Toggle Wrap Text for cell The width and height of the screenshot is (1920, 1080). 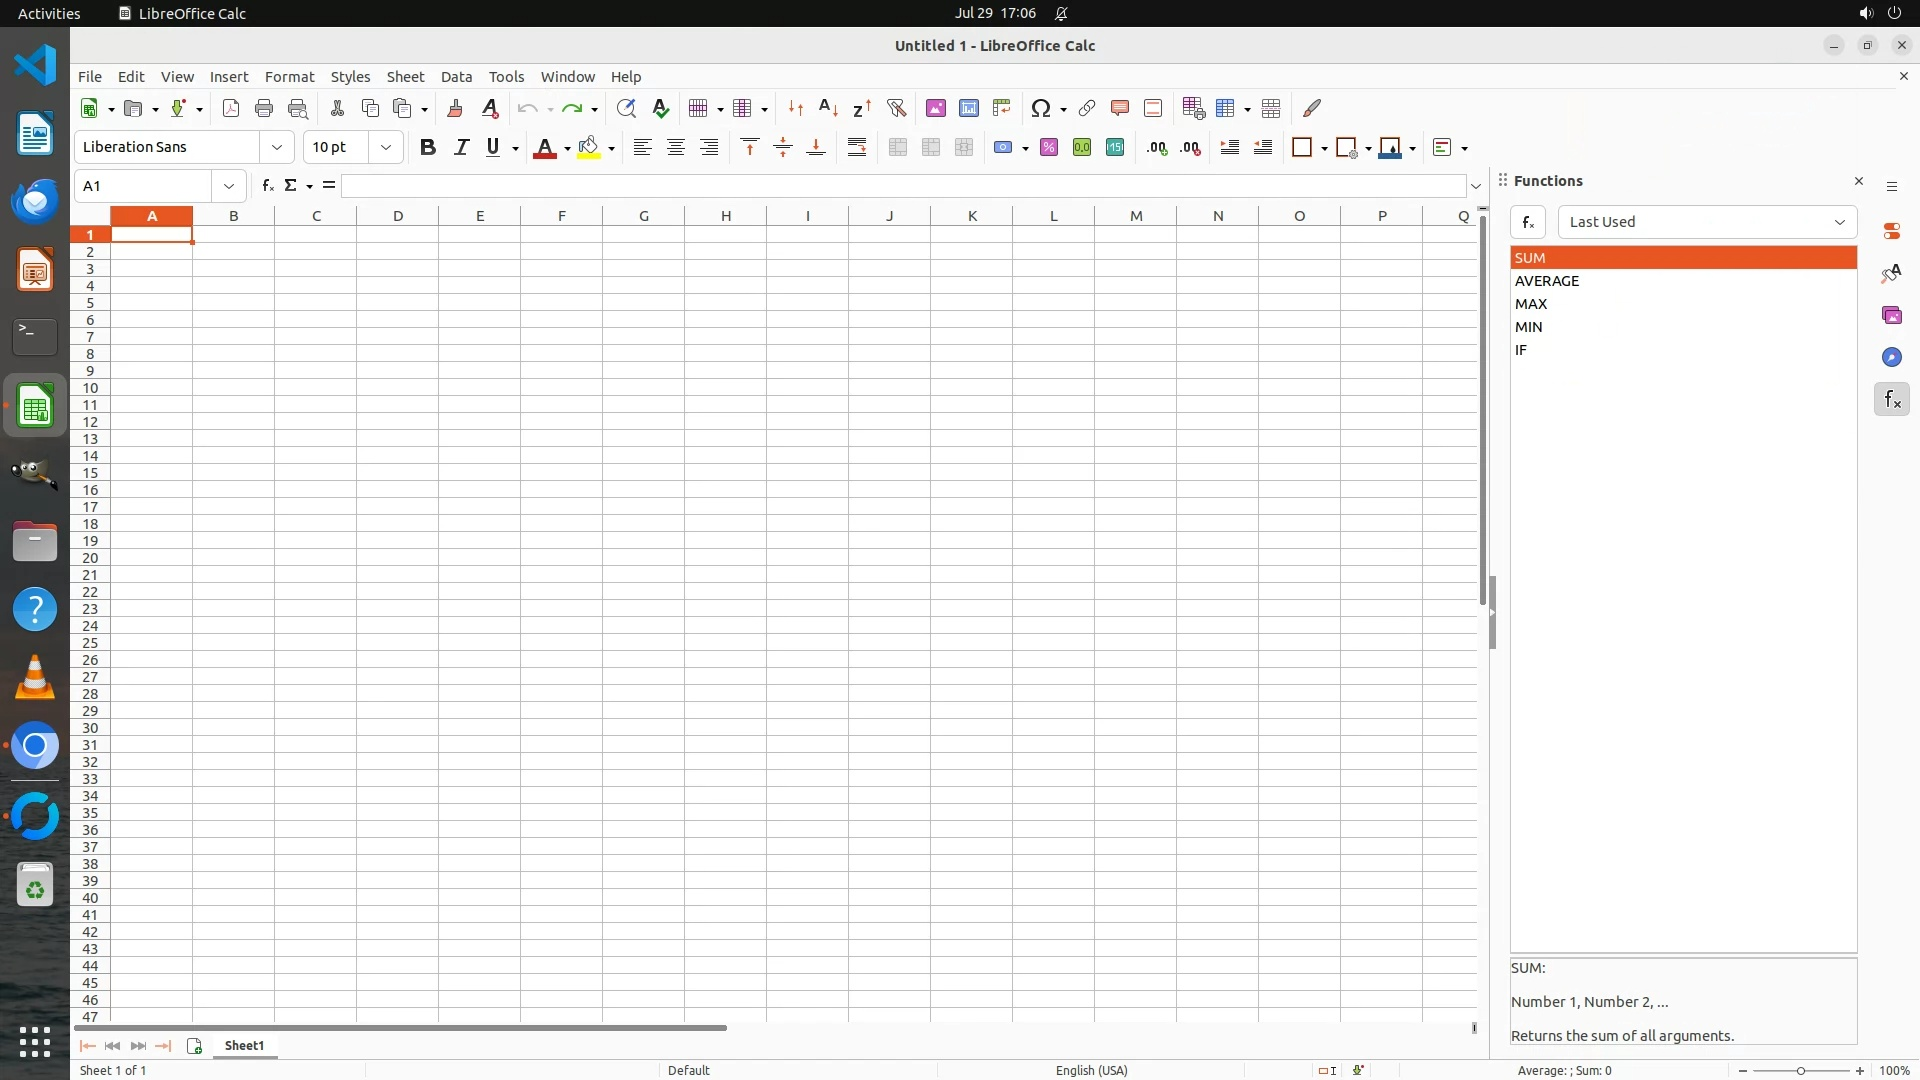857,148
